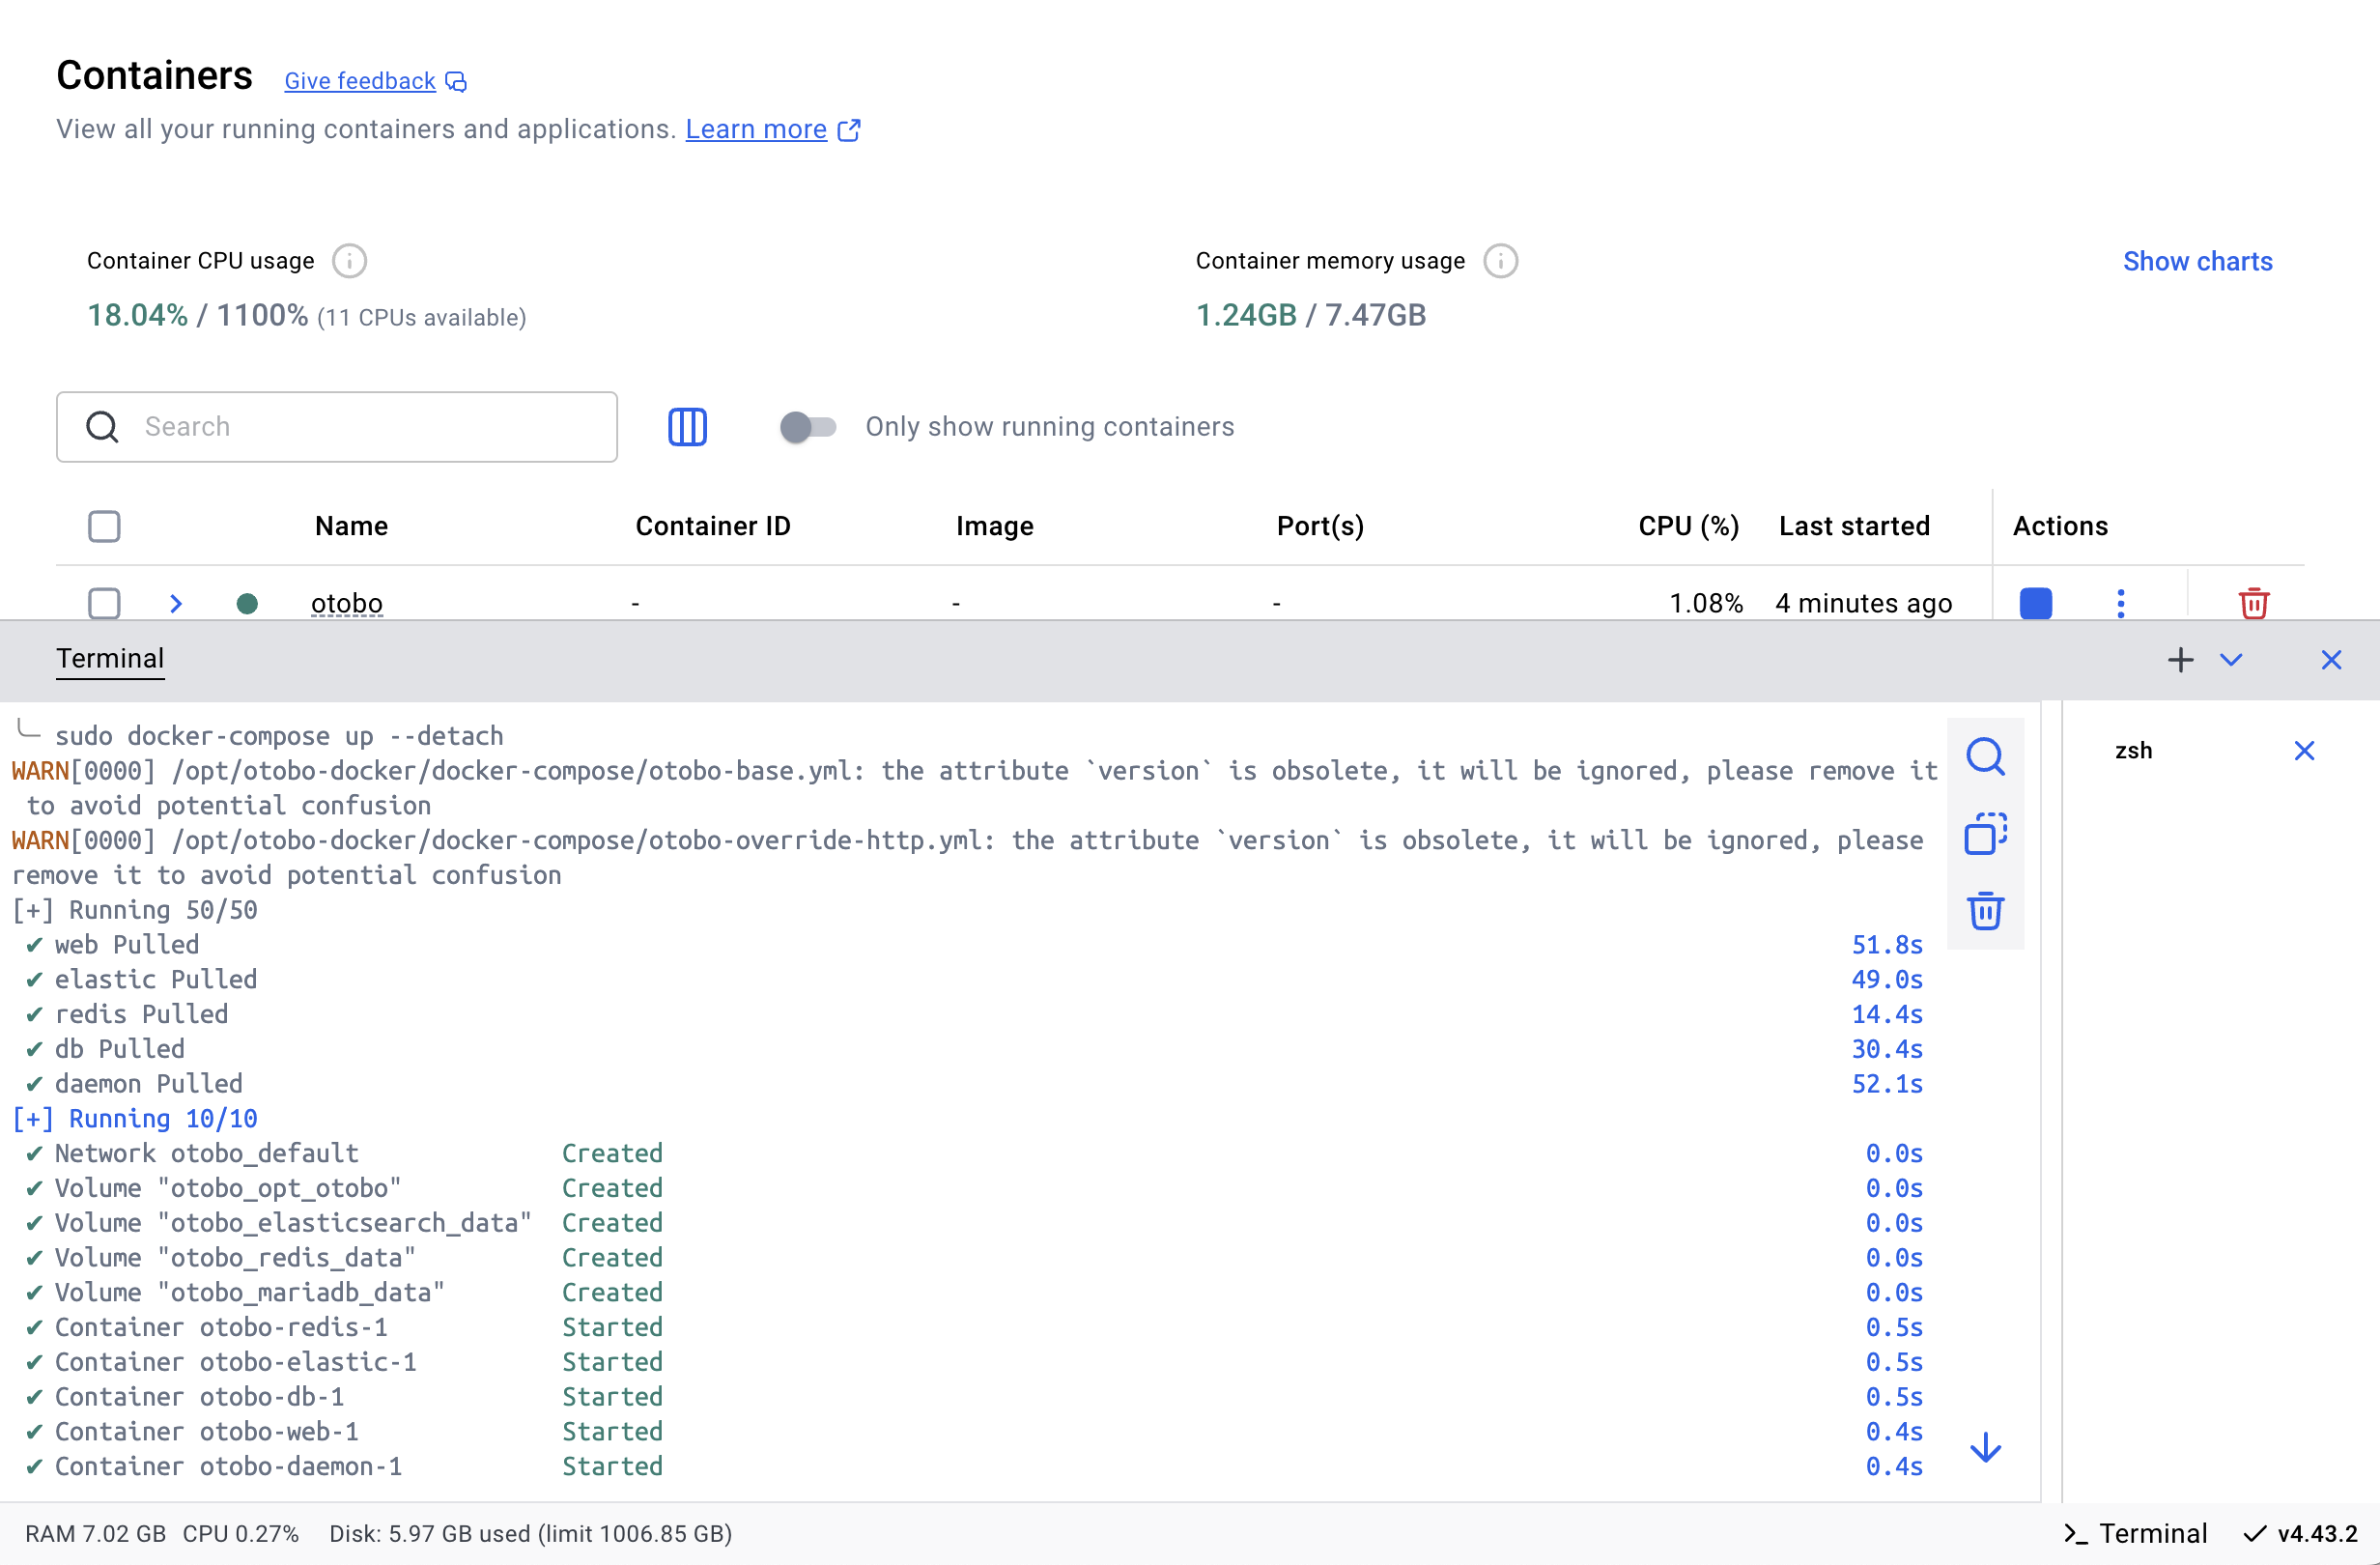
Task: Click the terminal copy selection icon
Action: tap(1985, 834)
